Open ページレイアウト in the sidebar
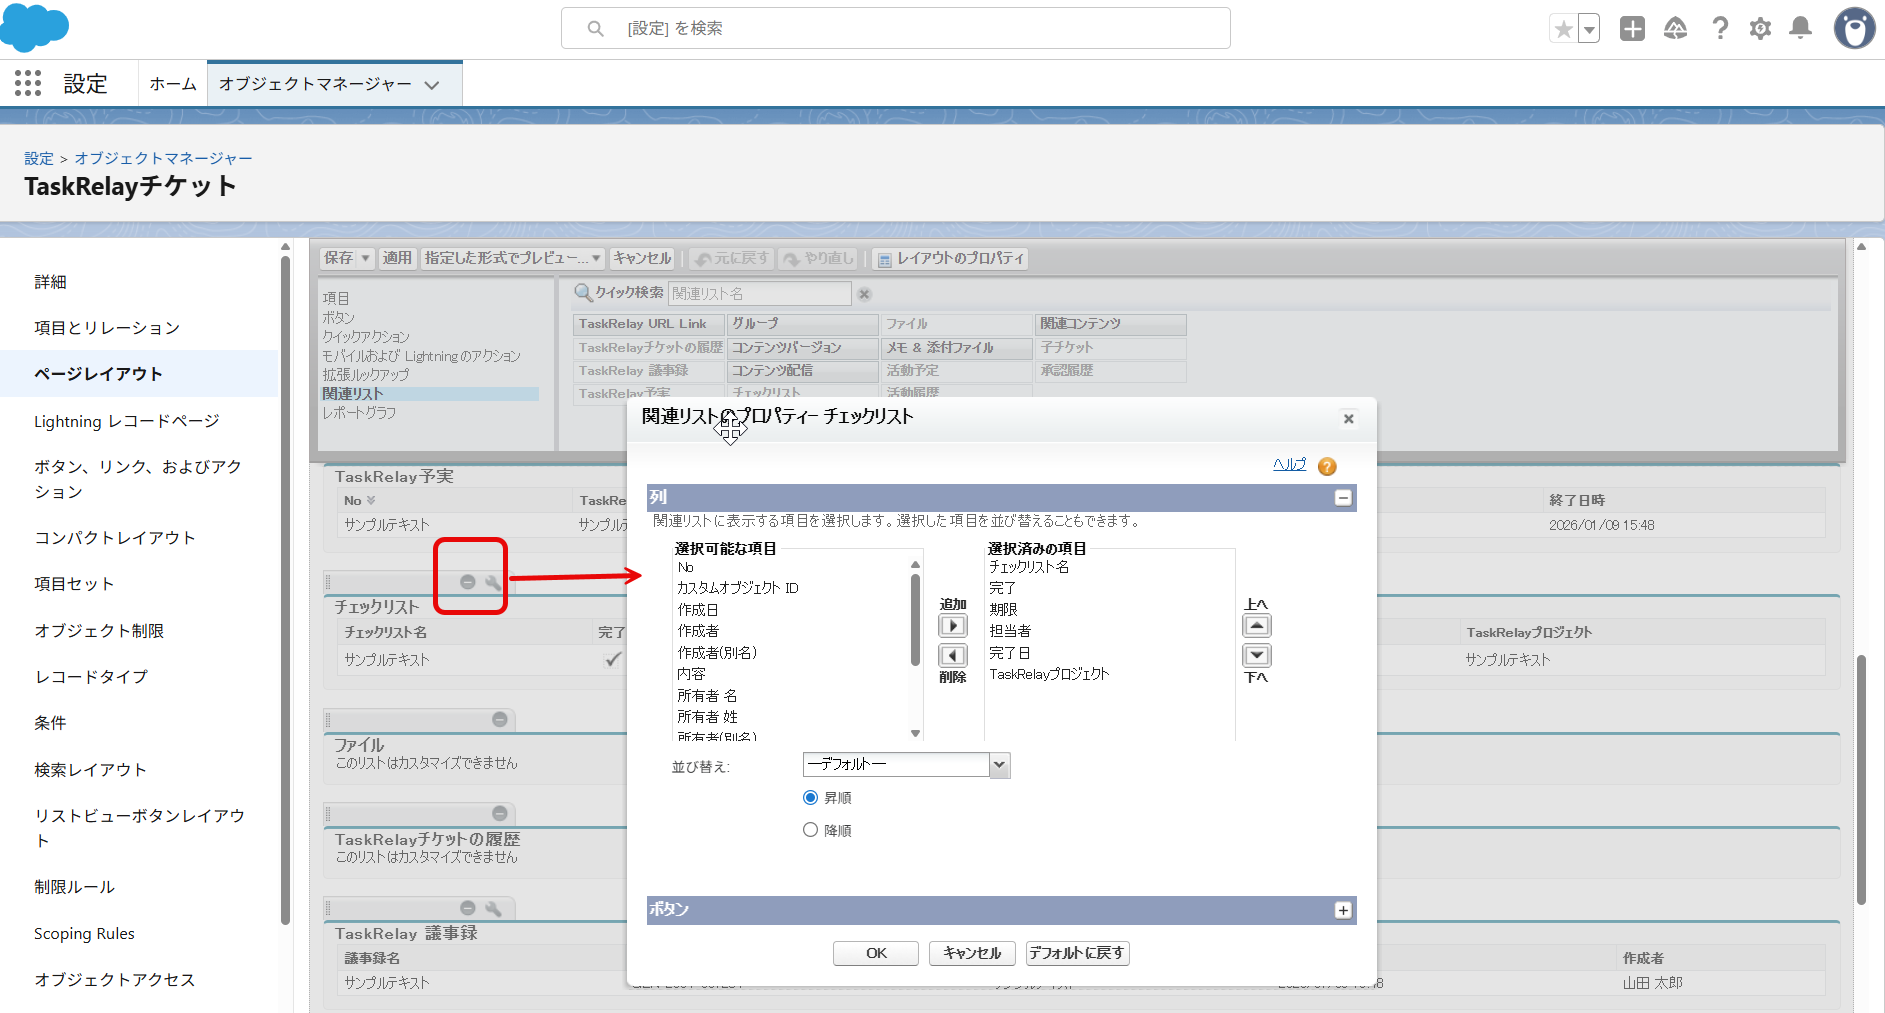This screenshot has height=1013, width=1885. click(98, 374)
